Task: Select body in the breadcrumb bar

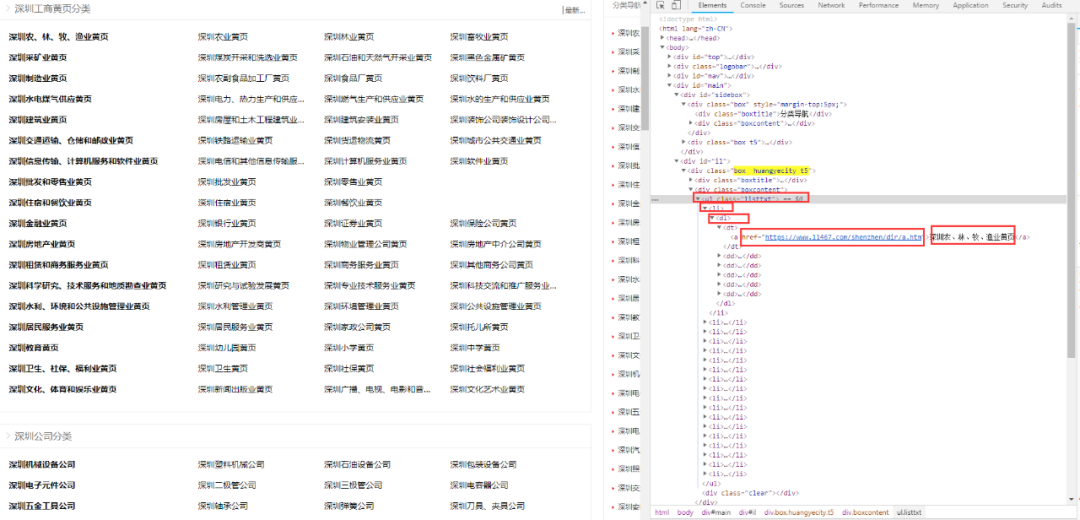Action: [685, 512]
